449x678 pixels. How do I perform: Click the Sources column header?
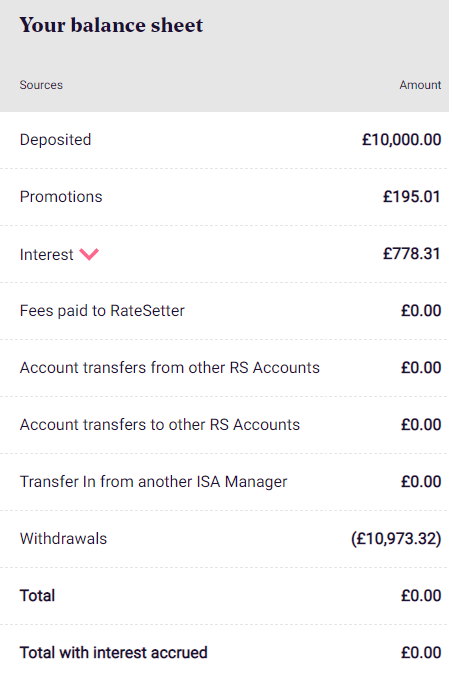41,85
